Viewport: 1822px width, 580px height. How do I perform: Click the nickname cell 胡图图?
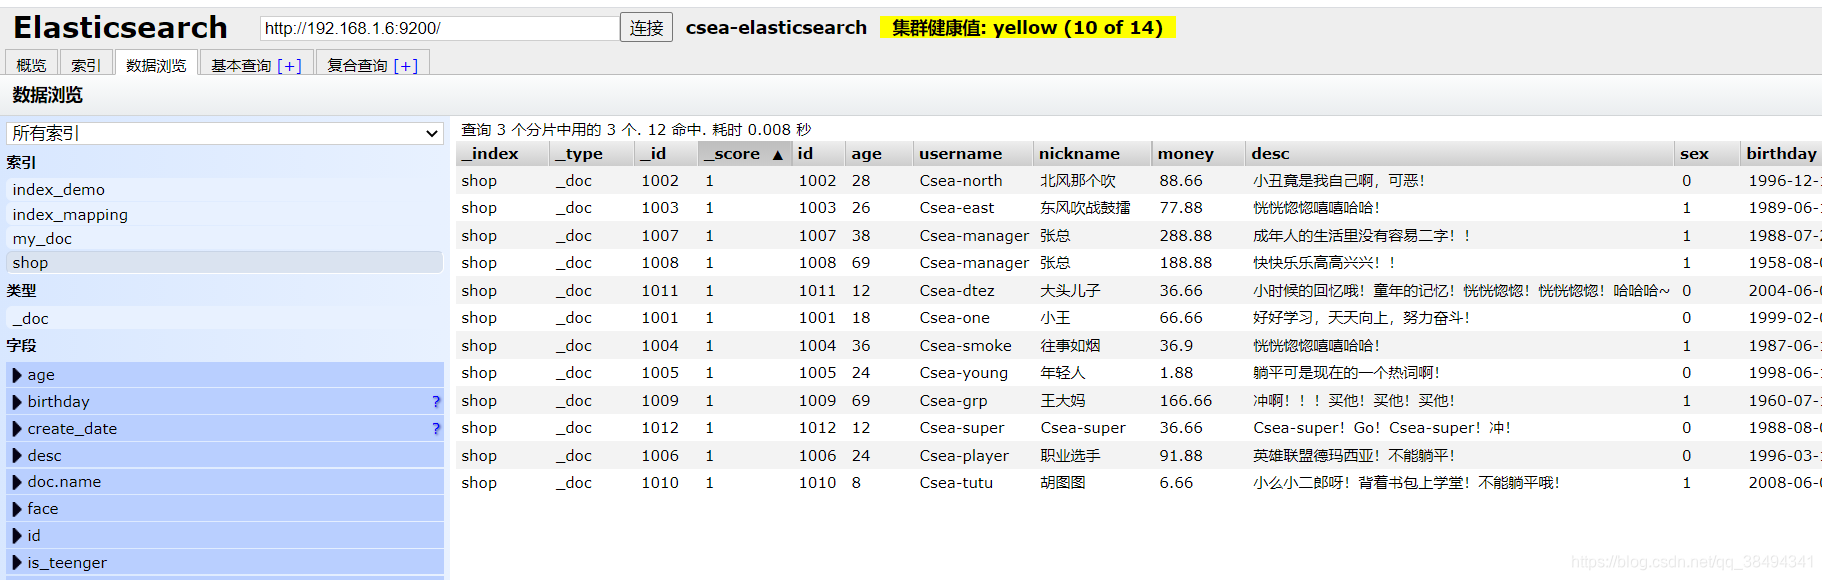pos(1063,483)
